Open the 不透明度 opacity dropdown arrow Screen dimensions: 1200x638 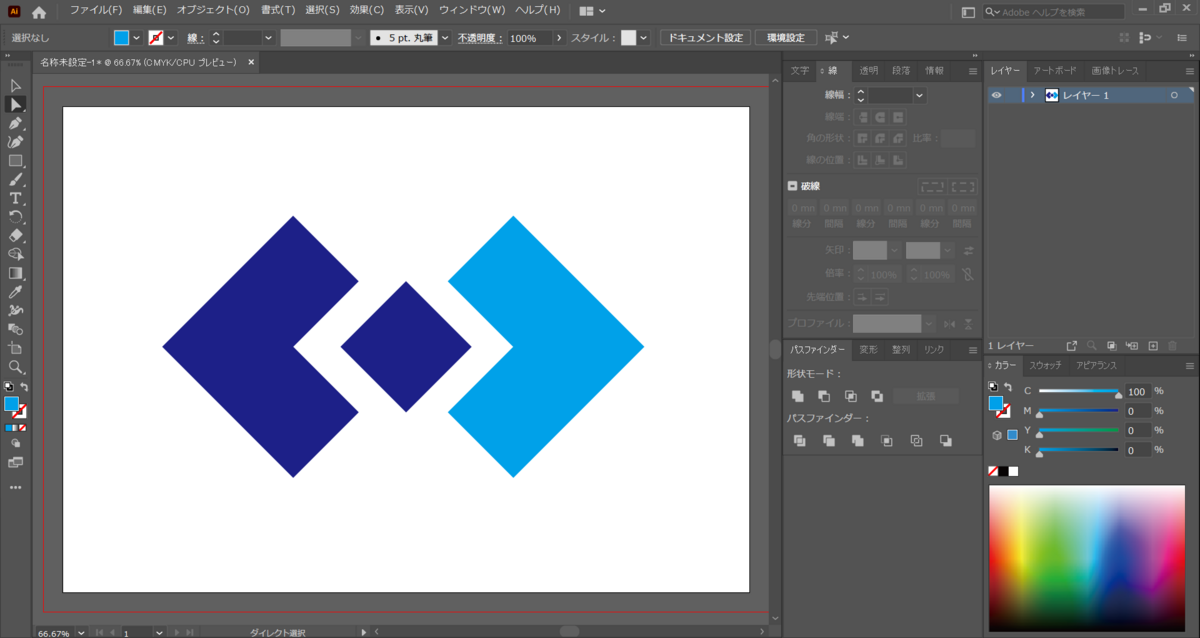[x=557, y=38]
